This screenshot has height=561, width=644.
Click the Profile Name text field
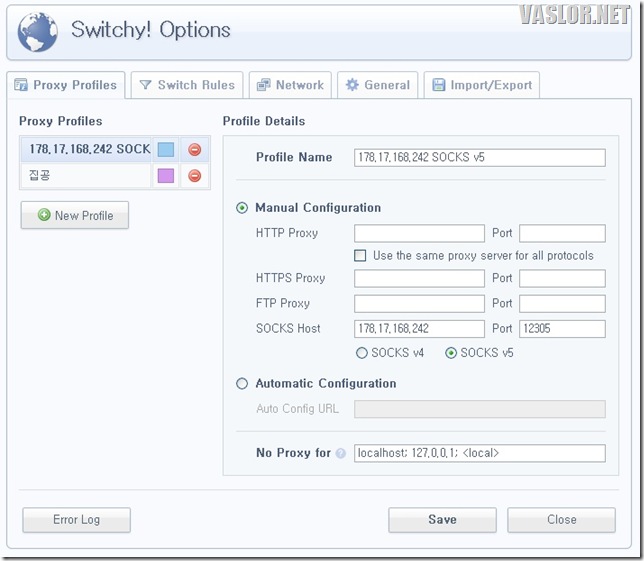[479, 157]
